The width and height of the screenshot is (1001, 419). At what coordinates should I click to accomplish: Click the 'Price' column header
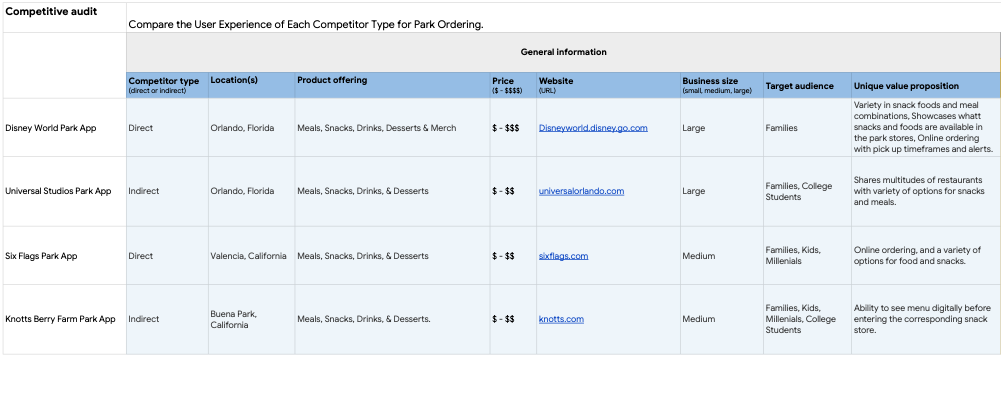[513, 85]
